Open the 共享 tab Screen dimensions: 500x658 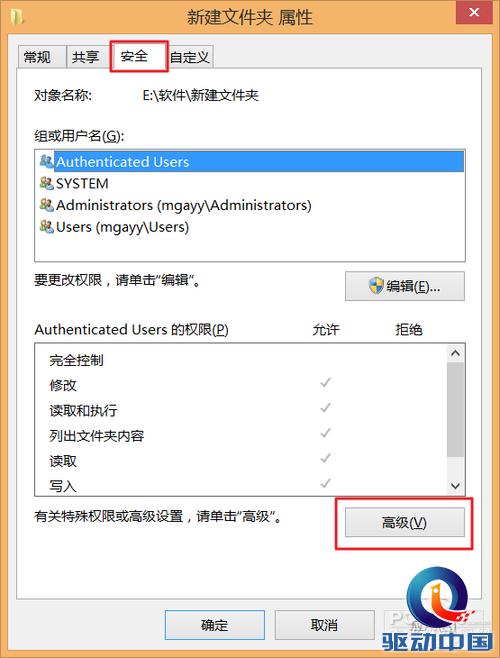(x=87, y=57)
